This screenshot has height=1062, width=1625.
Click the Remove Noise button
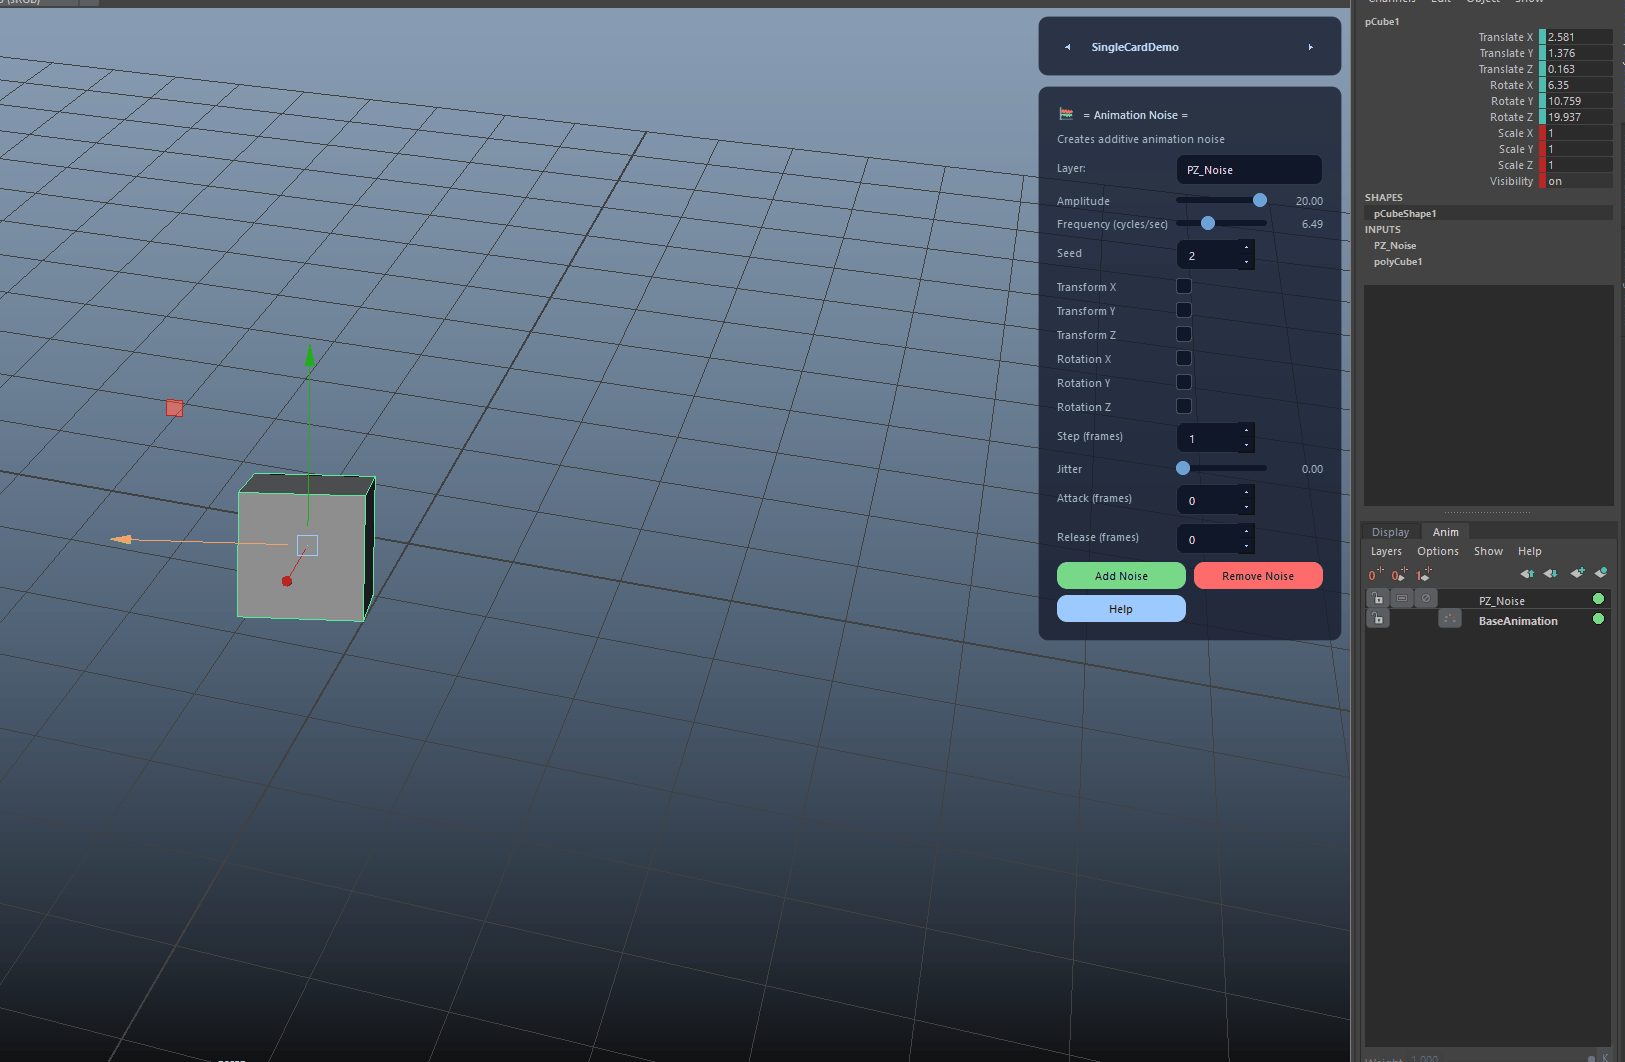(1258, 576)
